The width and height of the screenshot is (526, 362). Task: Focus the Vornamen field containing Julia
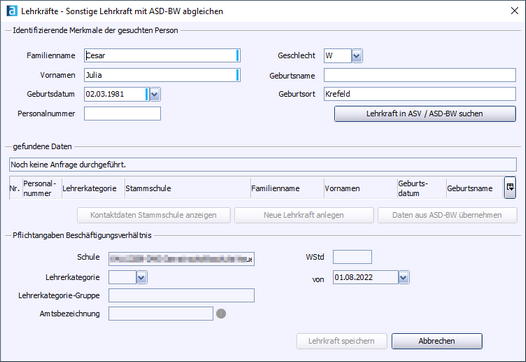click(x=162, y=75)
